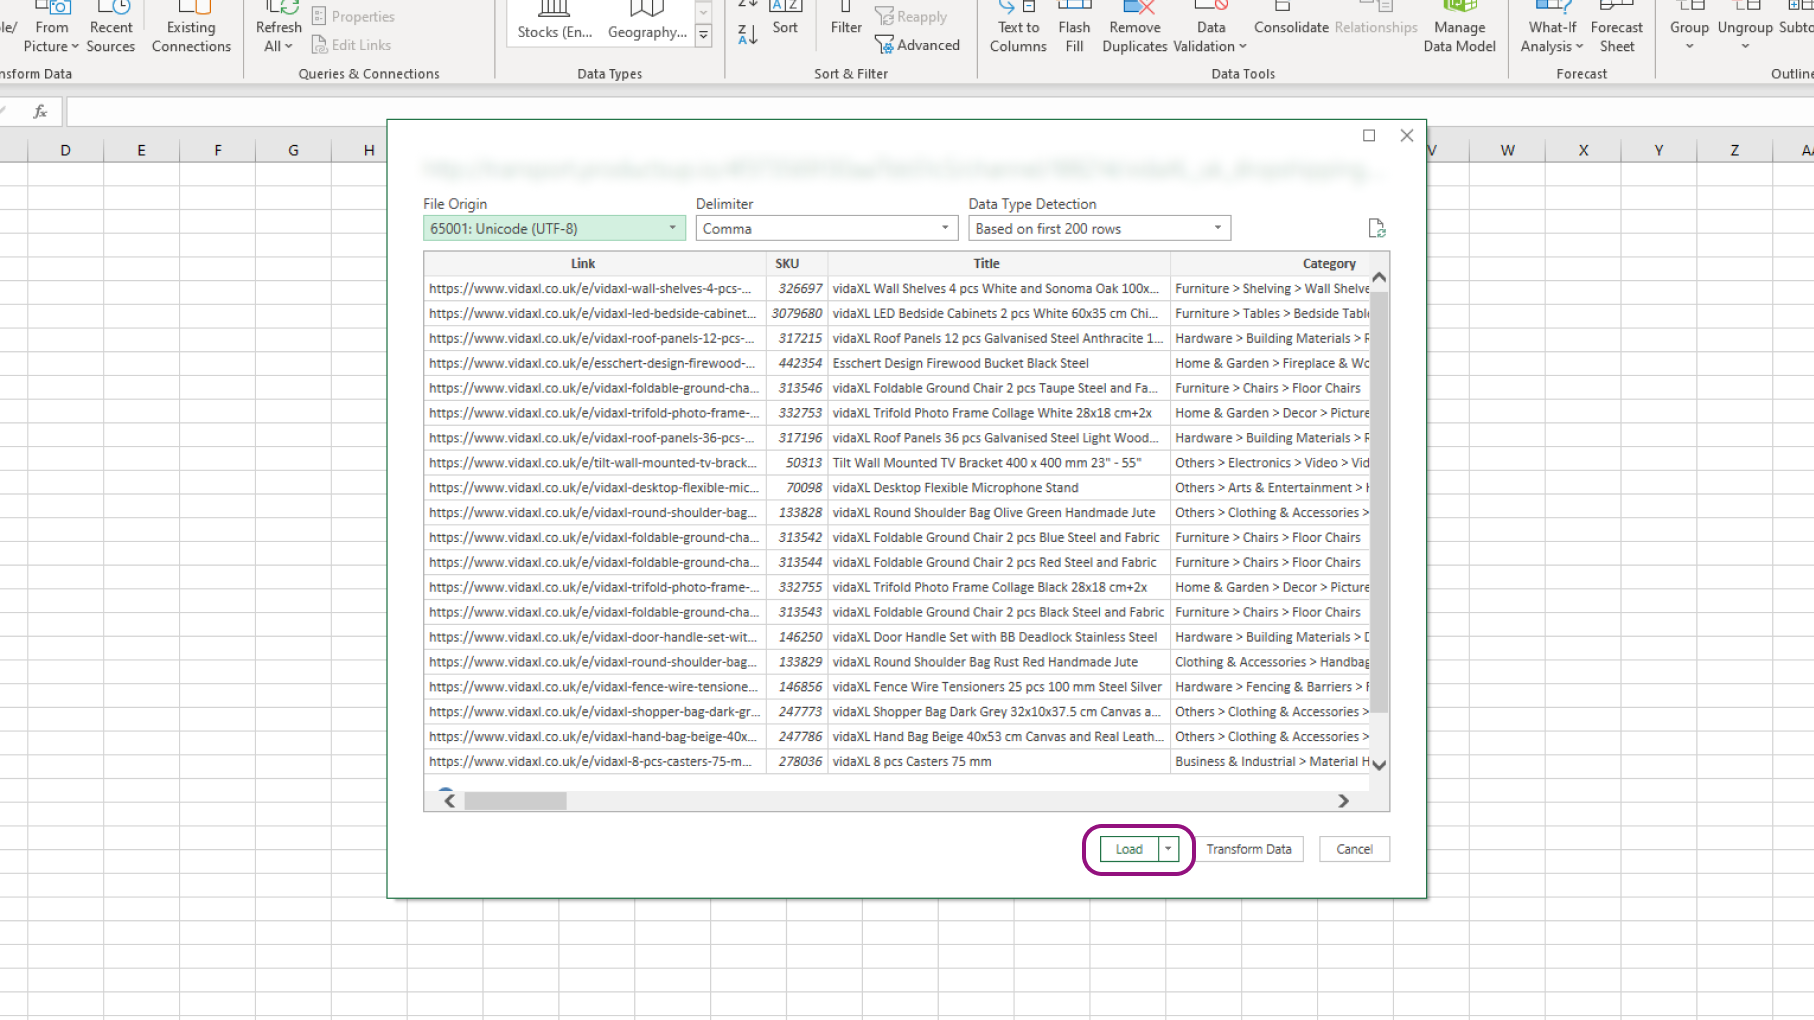Open Manage Data Model
1814x1020 pixels.
1459,28
